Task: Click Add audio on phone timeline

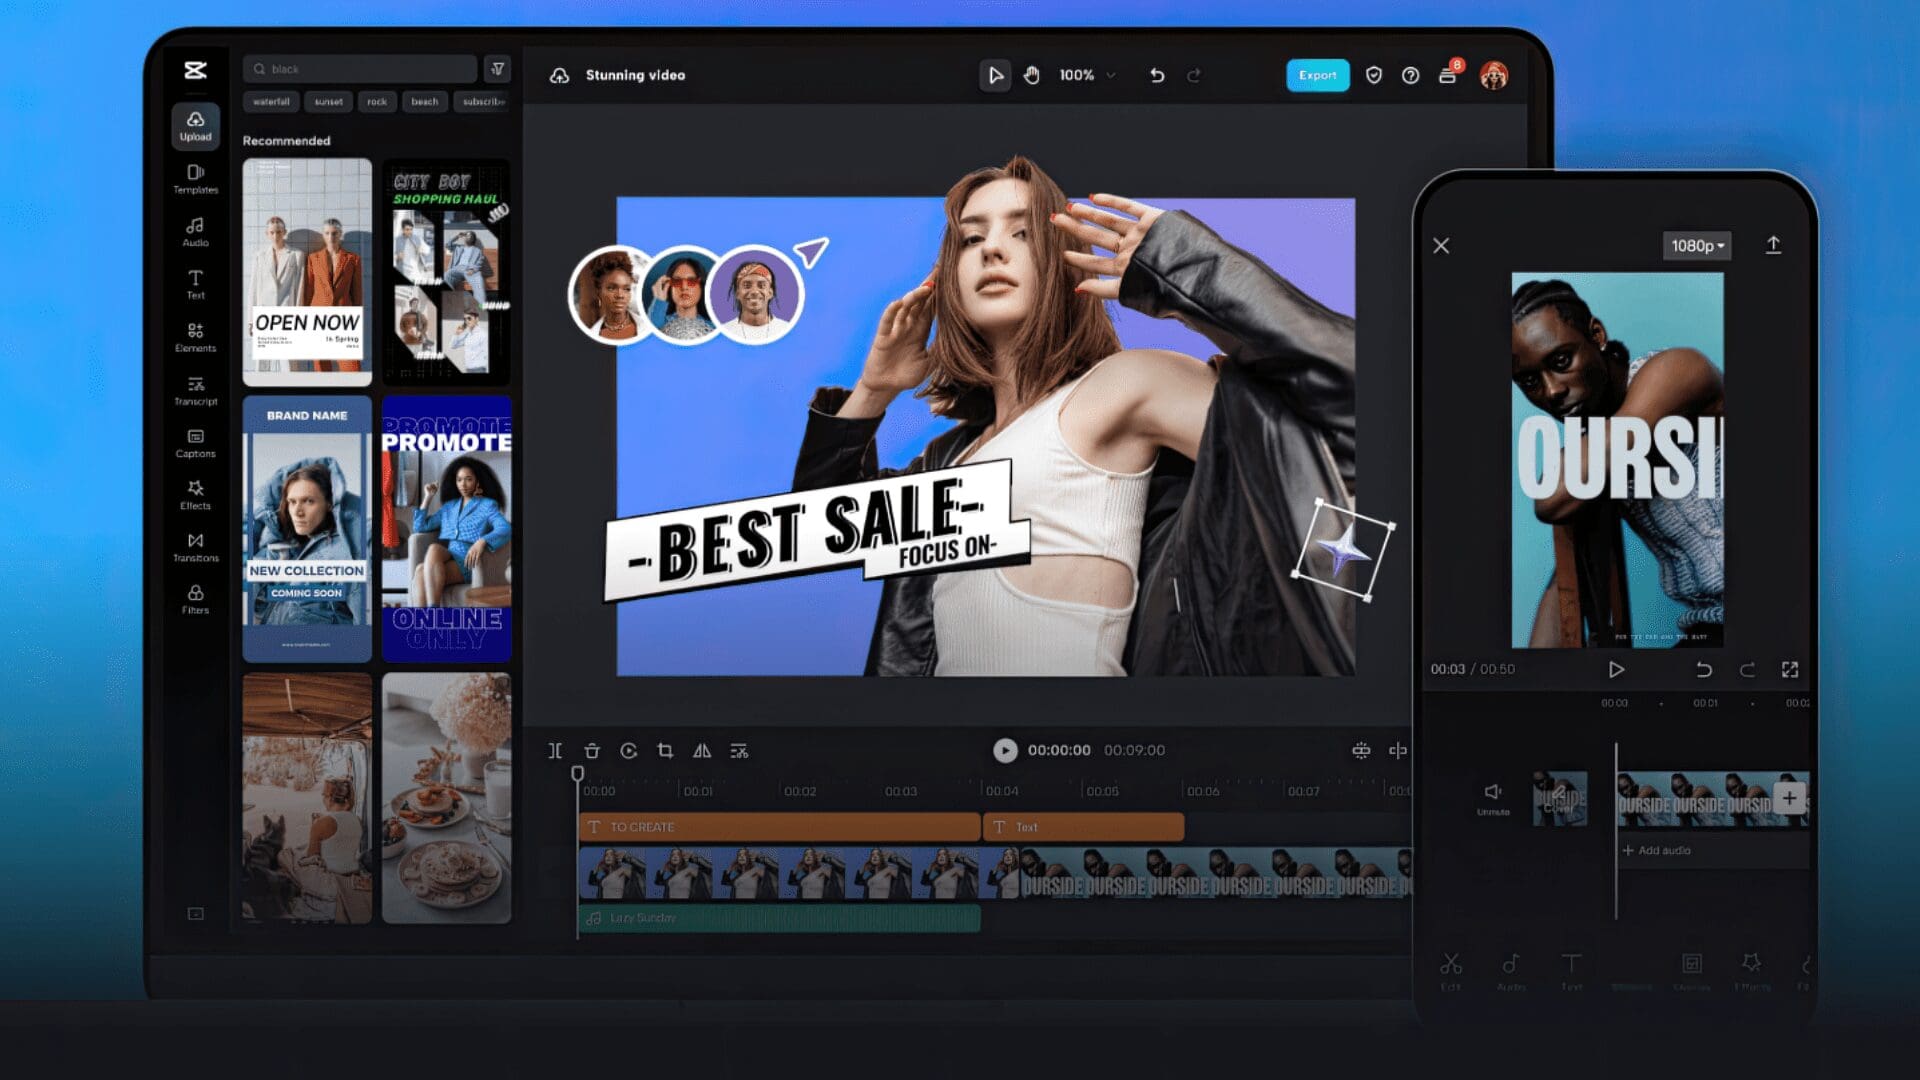Action: point(1657,850)
